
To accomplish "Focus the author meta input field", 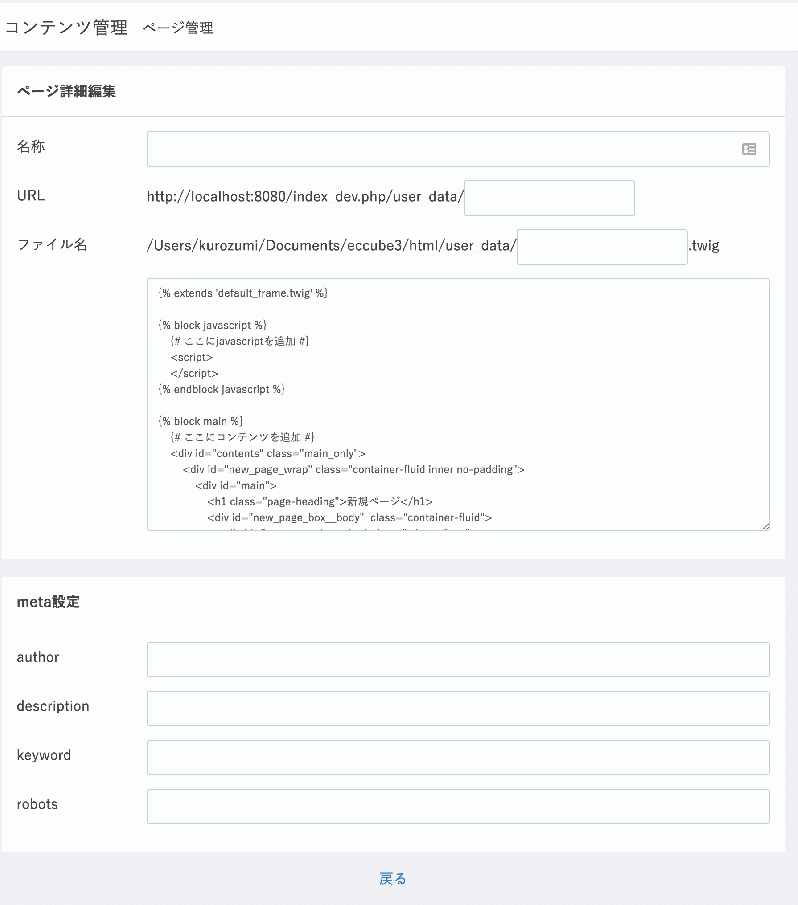I will click(x=458, y=659).
